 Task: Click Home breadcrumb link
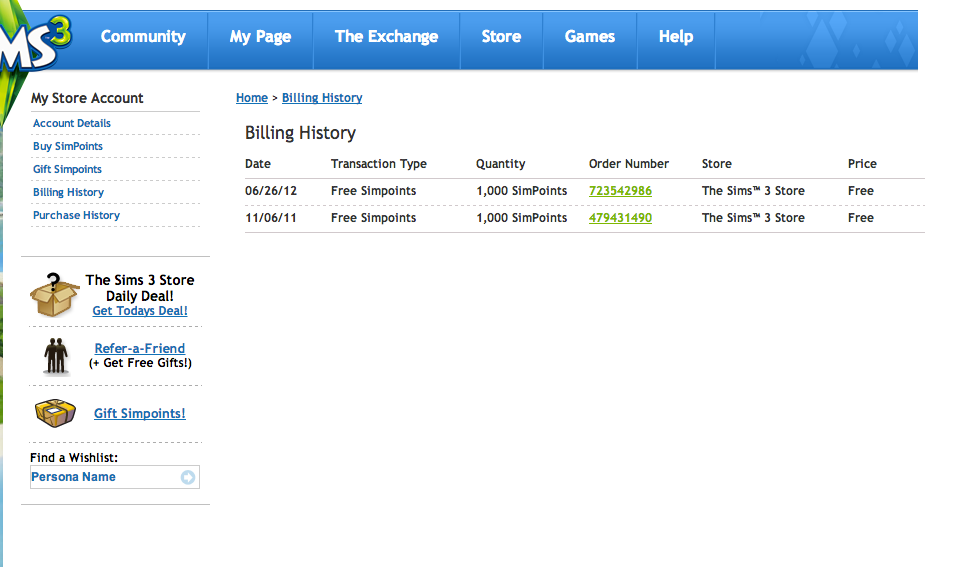(x=252, y=98)
